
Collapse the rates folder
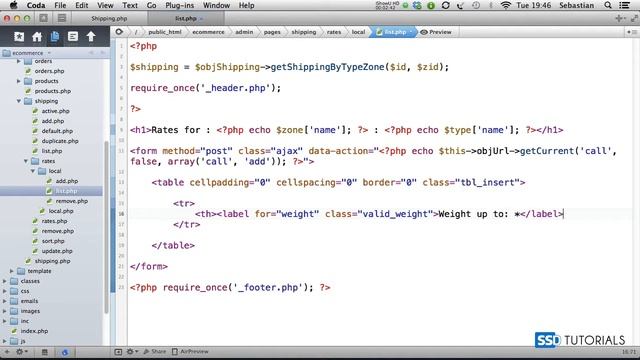click(x=26, y=161)
